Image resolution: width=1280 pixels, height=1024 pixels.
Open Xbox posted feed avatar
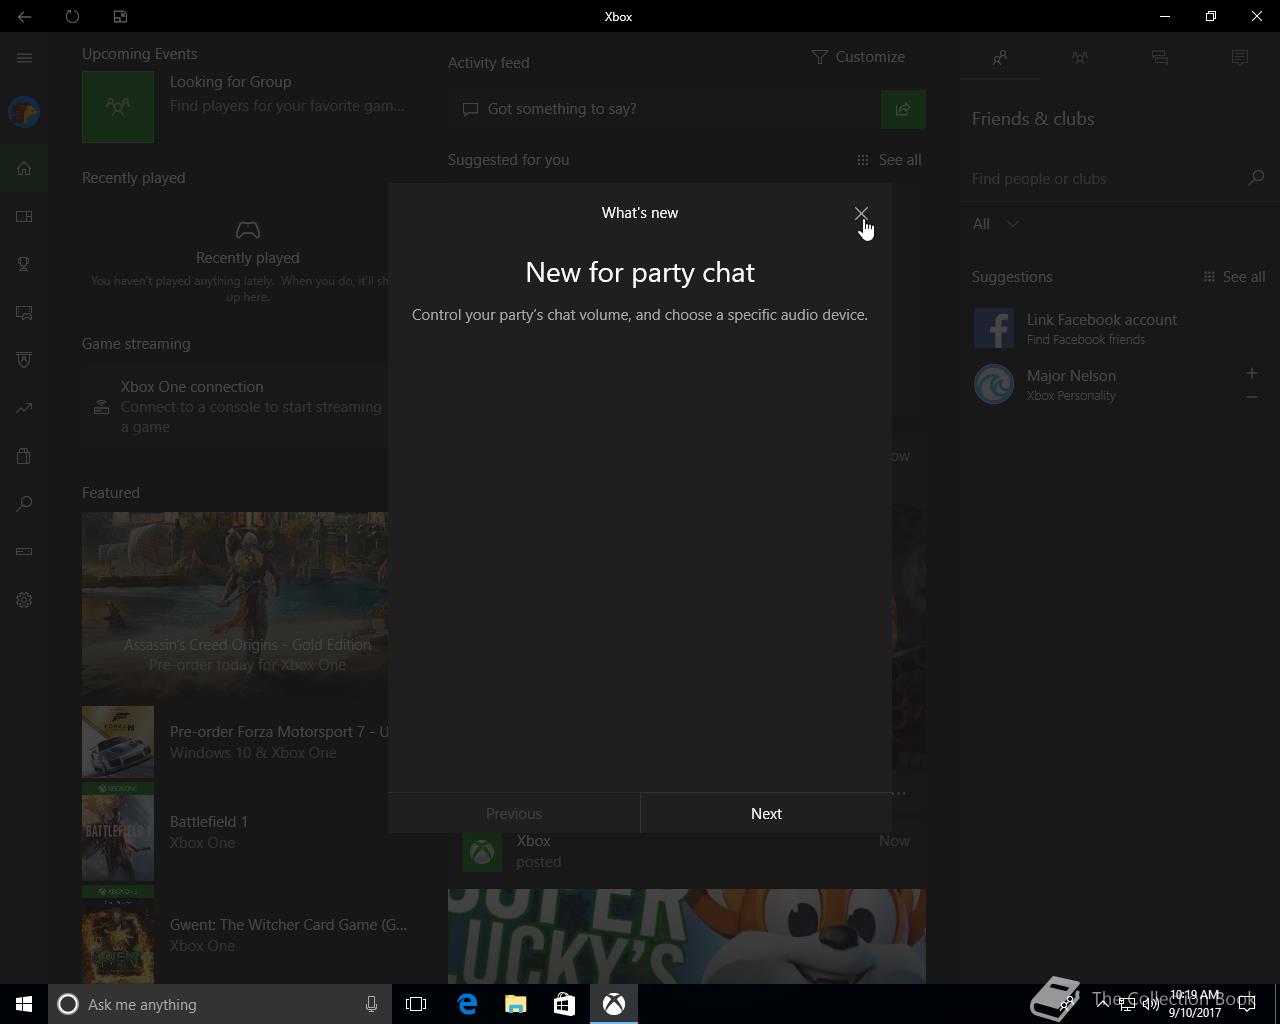tap(482, 852)
